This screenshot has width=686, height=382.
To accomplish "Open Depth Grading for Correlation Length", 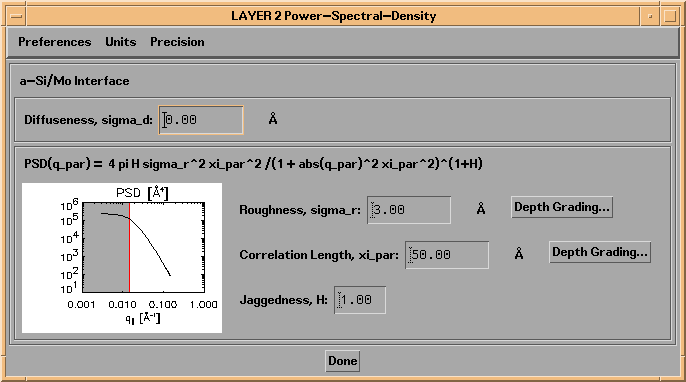I will pos(600,252).
